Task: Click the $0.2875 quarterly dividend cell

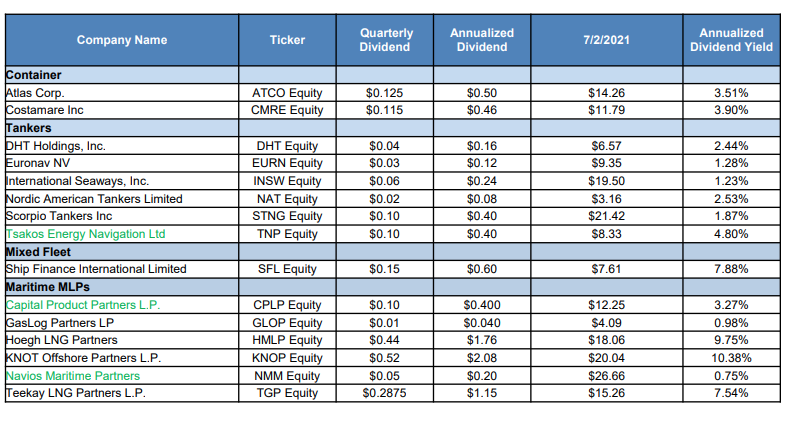Action: tap(385, 393)
